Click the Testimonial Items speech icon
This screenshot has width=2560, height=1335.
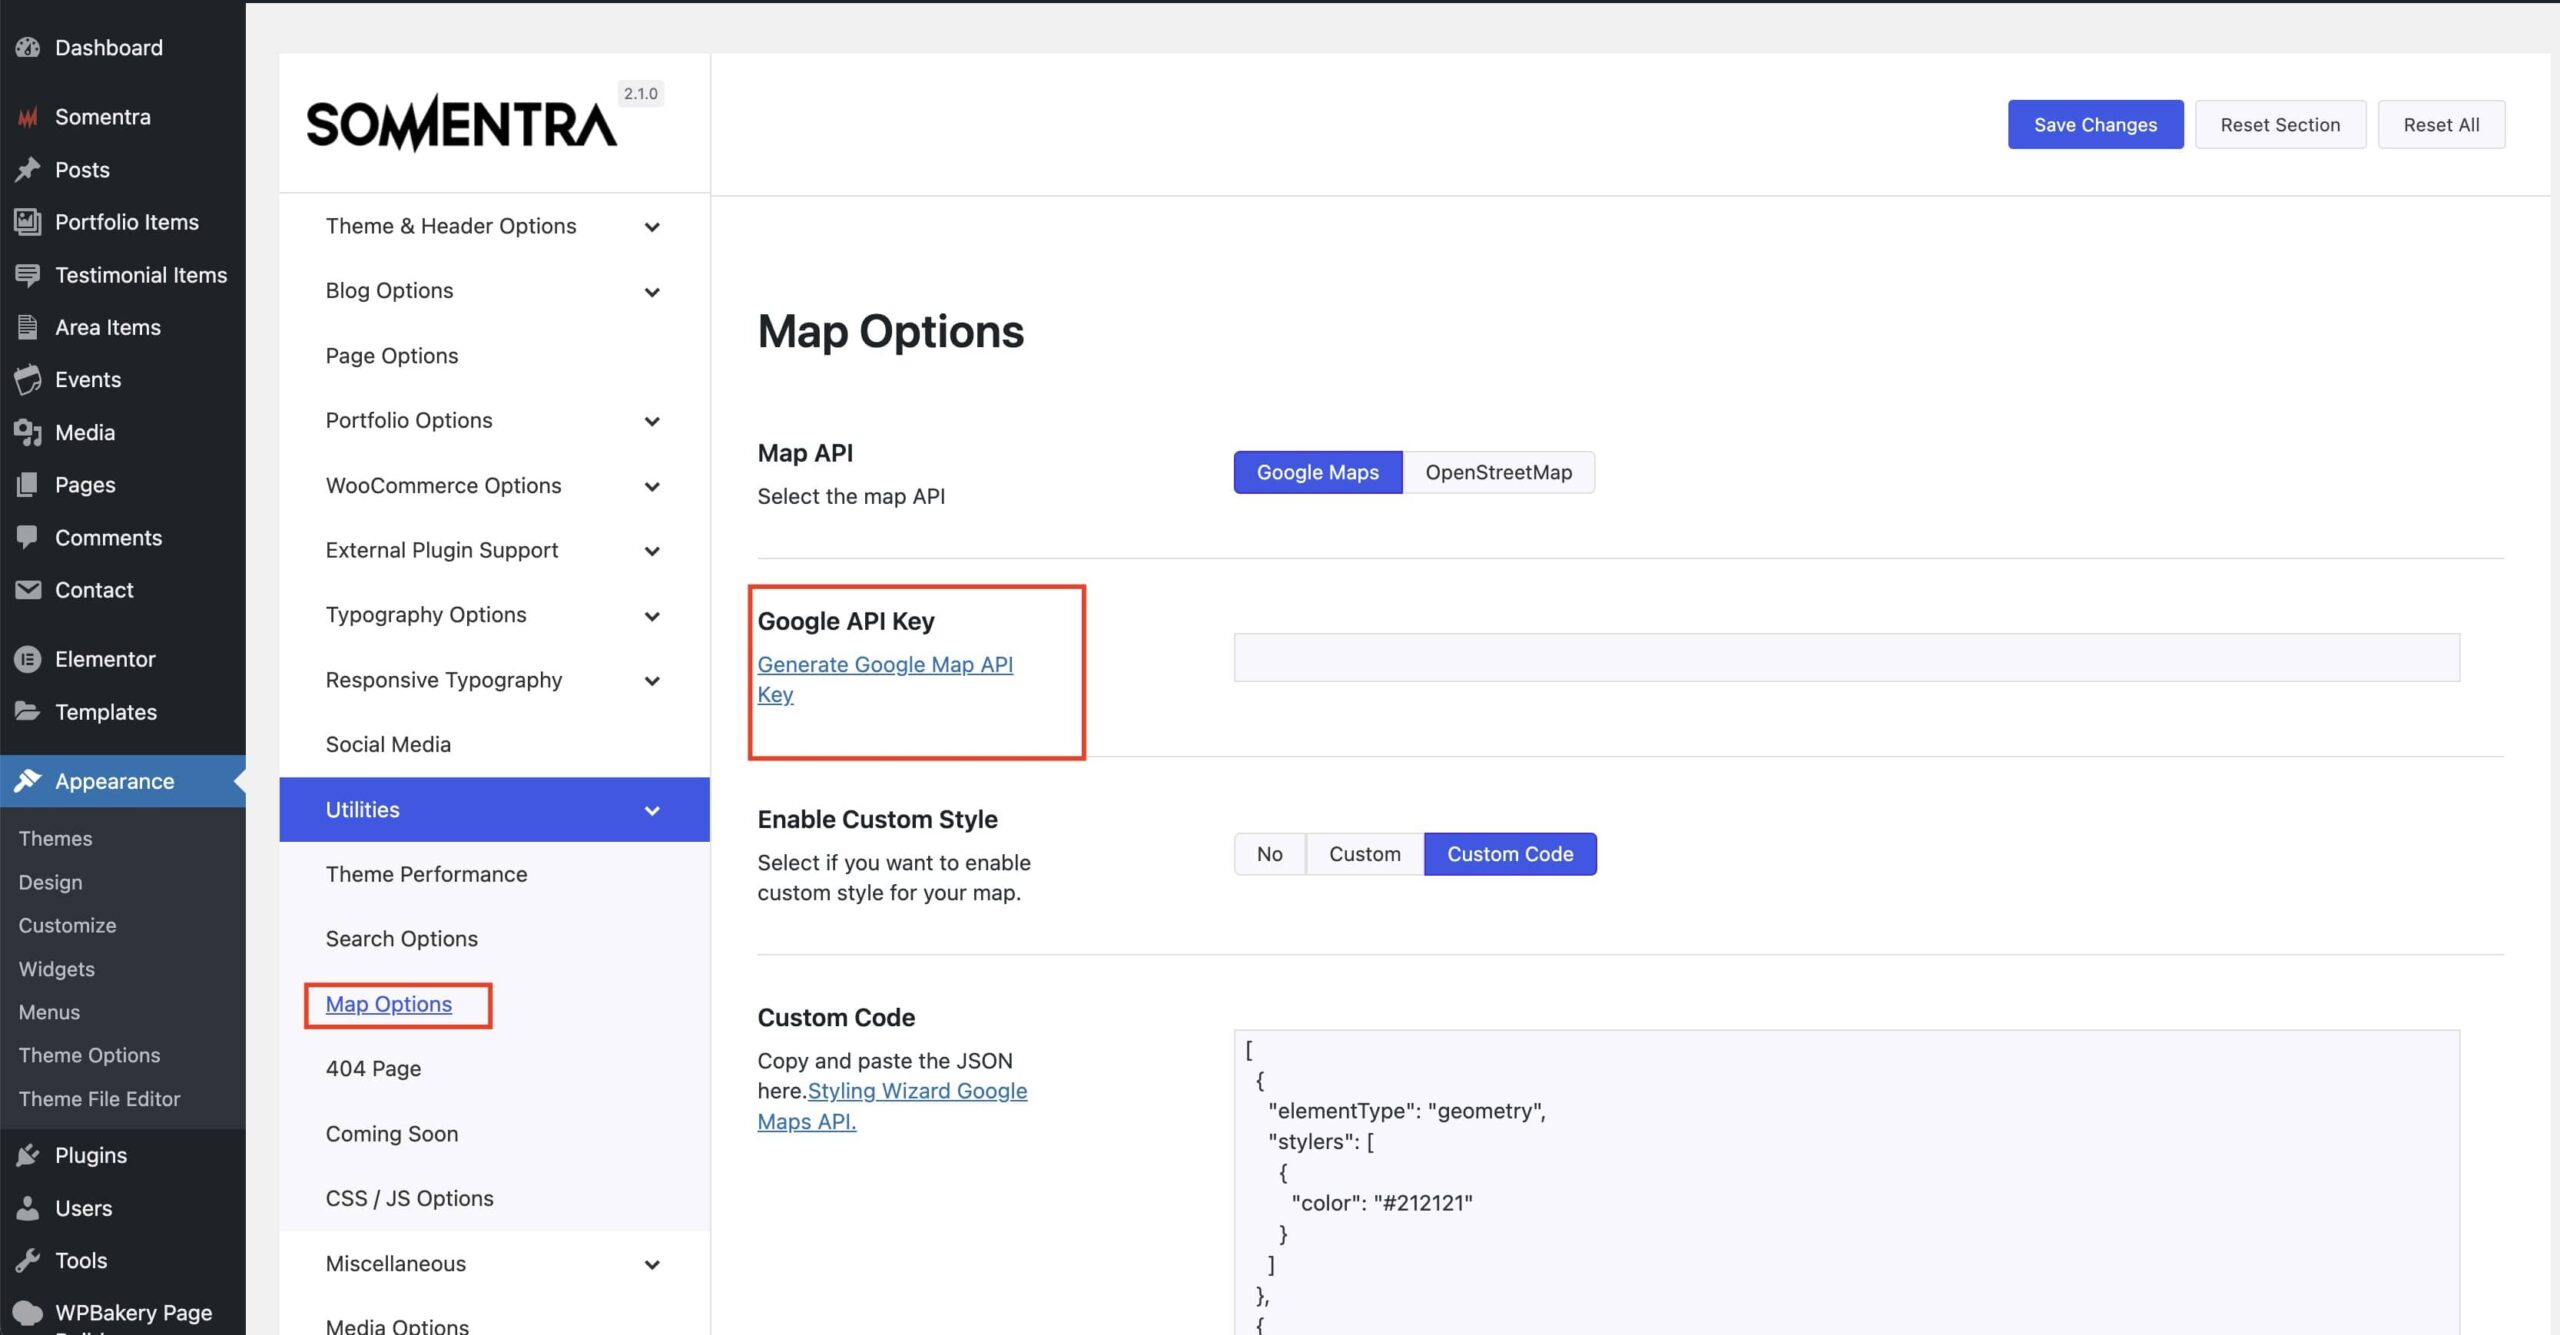(28, 275)
